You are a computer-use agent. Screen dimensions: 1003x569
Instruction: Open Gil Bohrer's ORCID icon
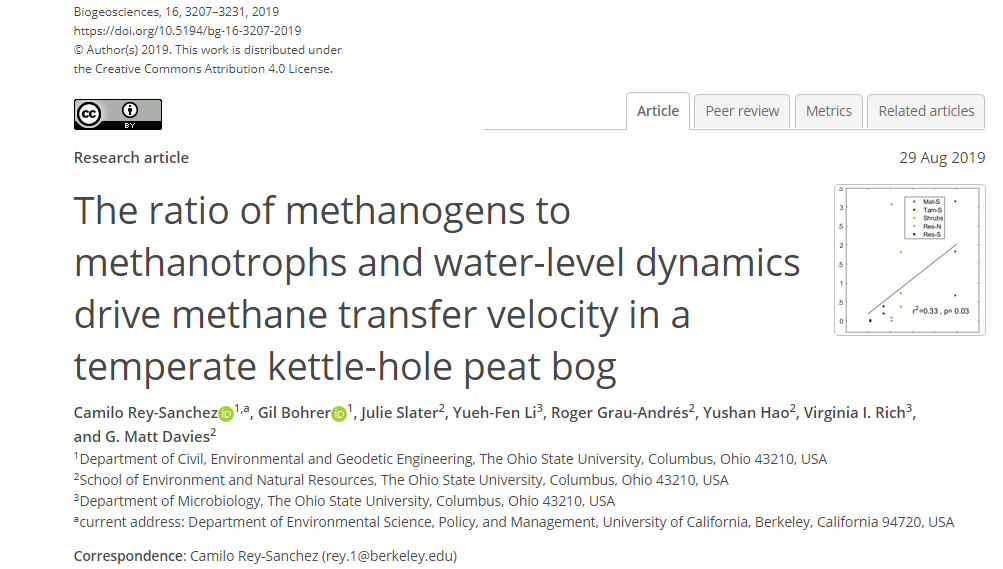pos(339,414)
